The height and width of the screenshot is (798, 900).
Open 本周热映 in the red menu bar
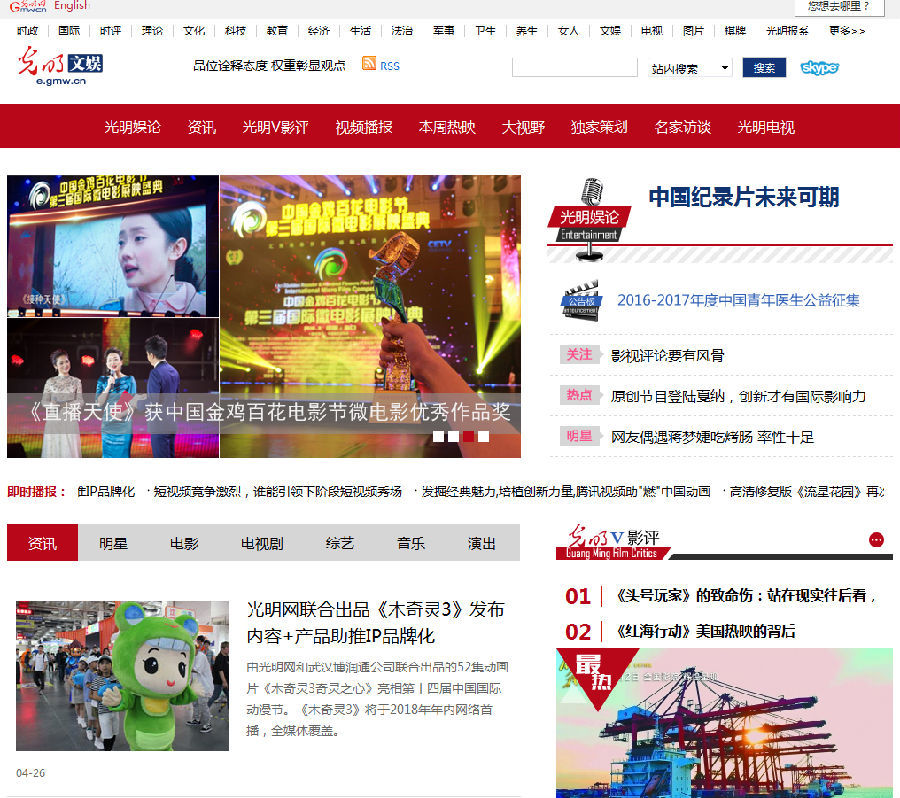[x=447, y=127]
